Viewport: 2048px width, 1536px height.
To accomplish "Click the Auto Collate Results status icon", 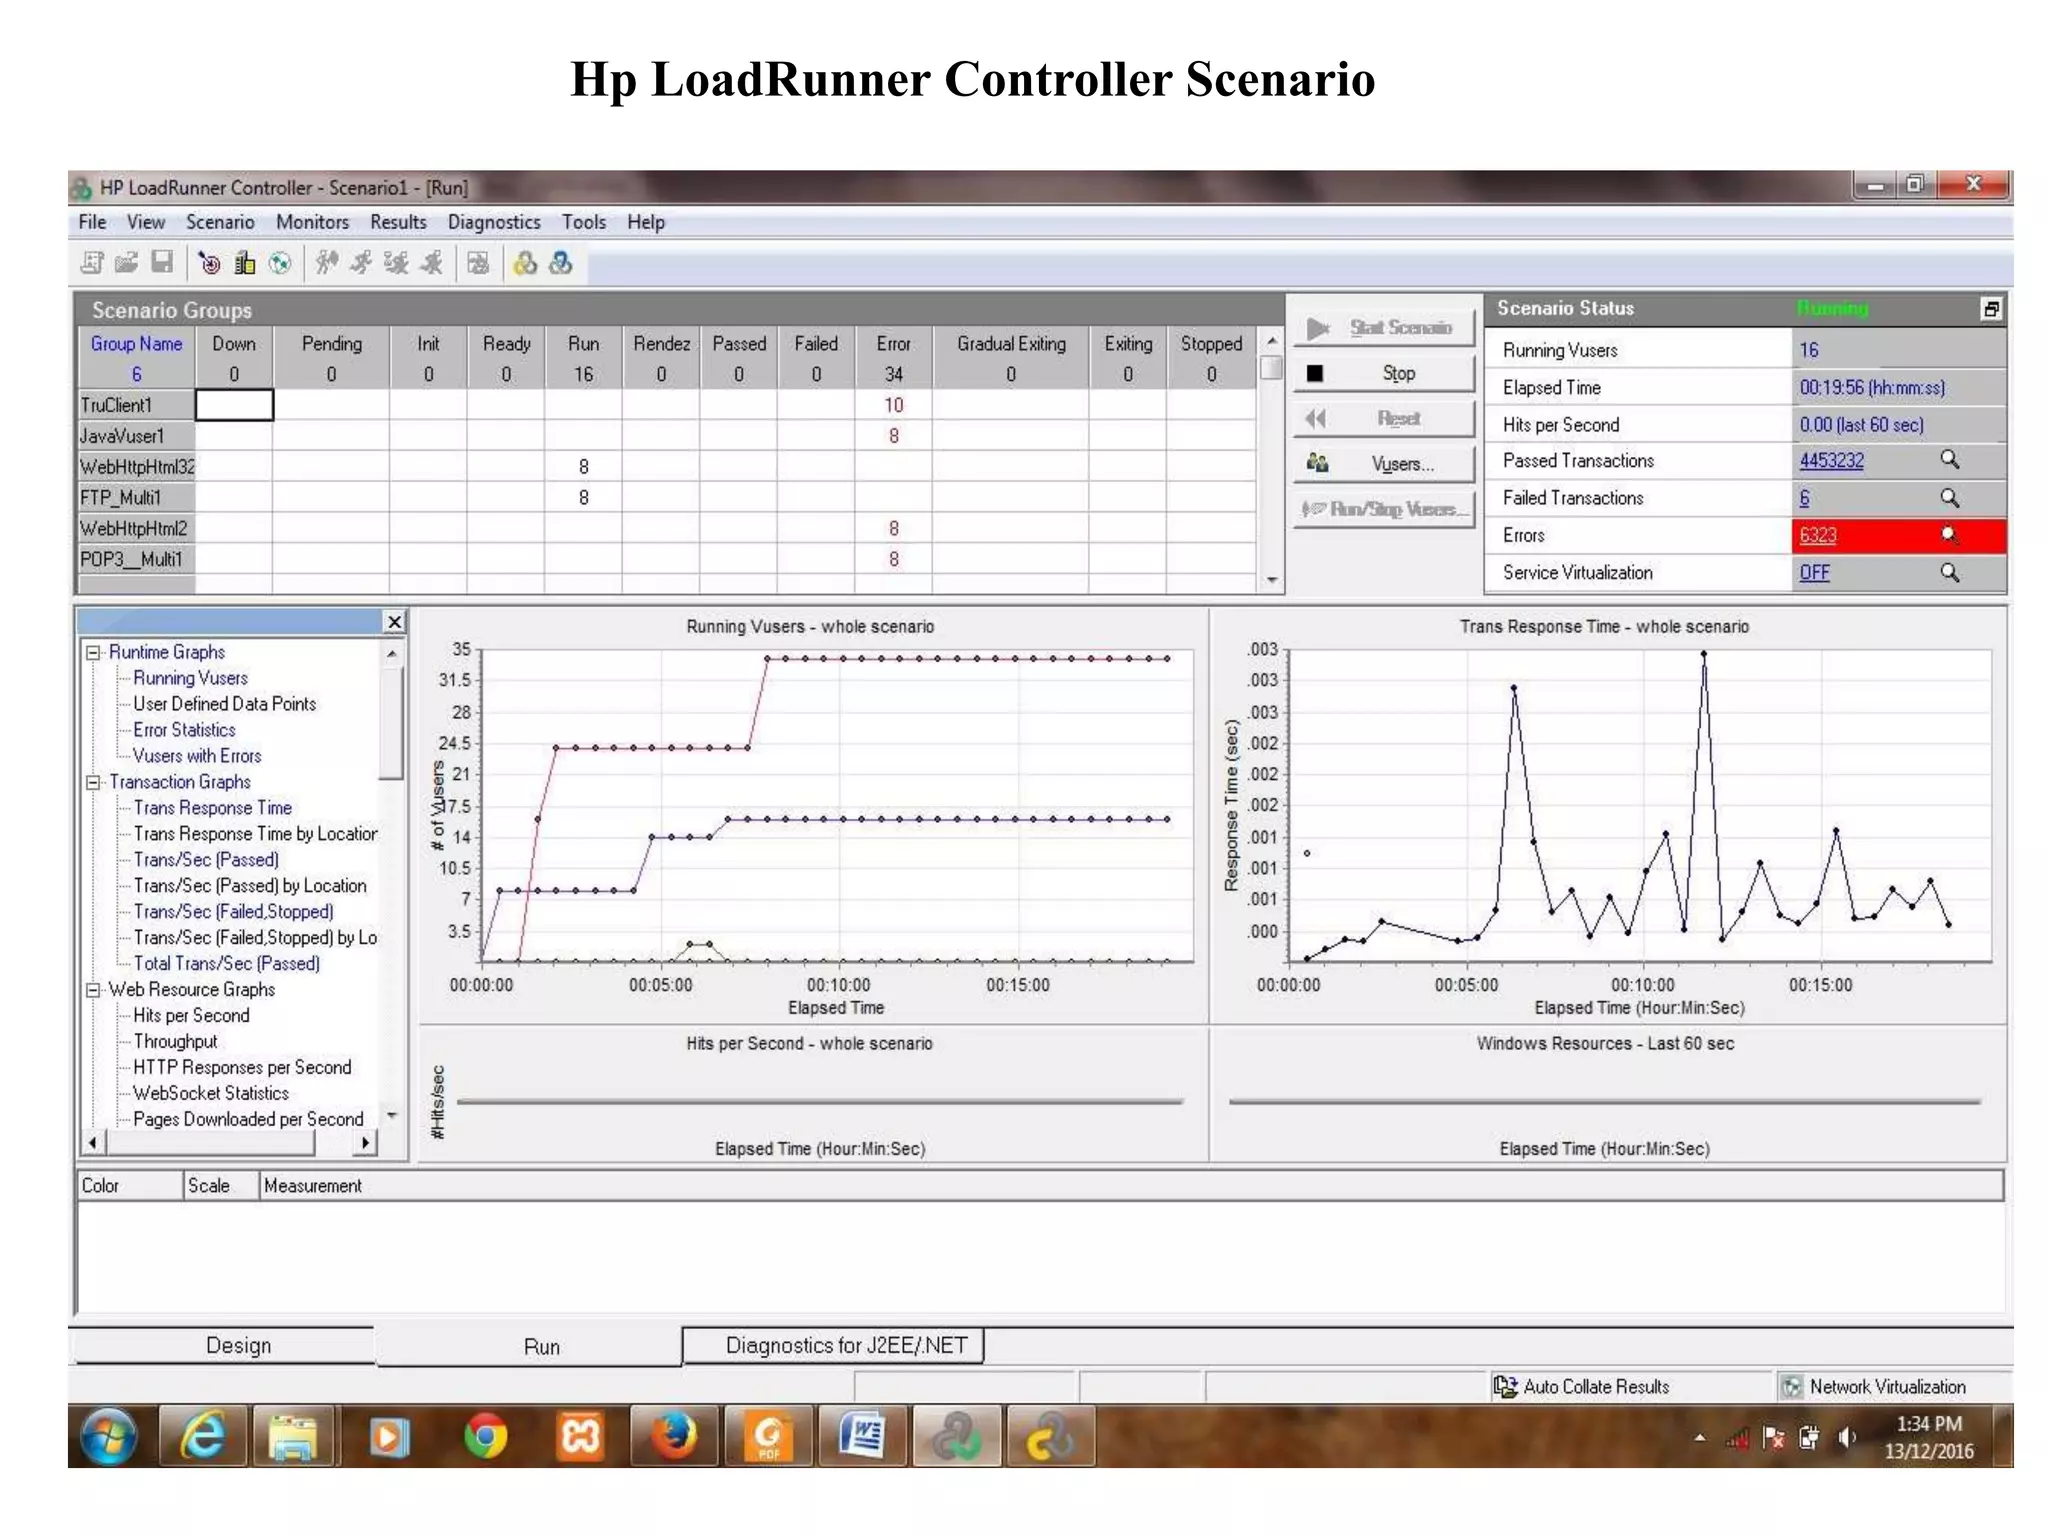I will 1504,1387.
